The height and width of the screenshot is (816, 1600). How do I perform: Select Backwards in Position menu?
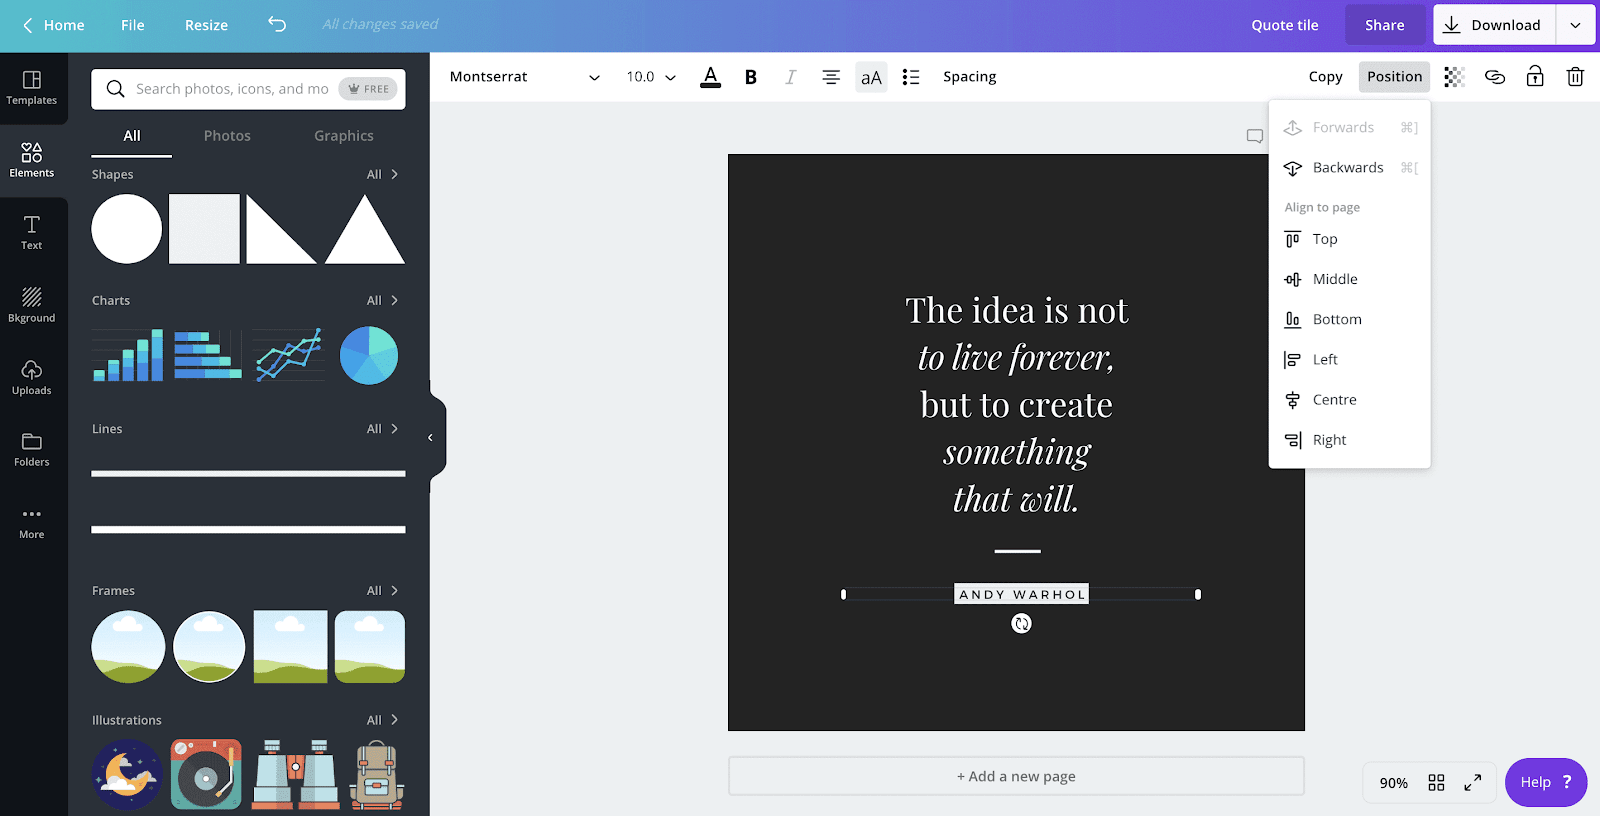1350,168
